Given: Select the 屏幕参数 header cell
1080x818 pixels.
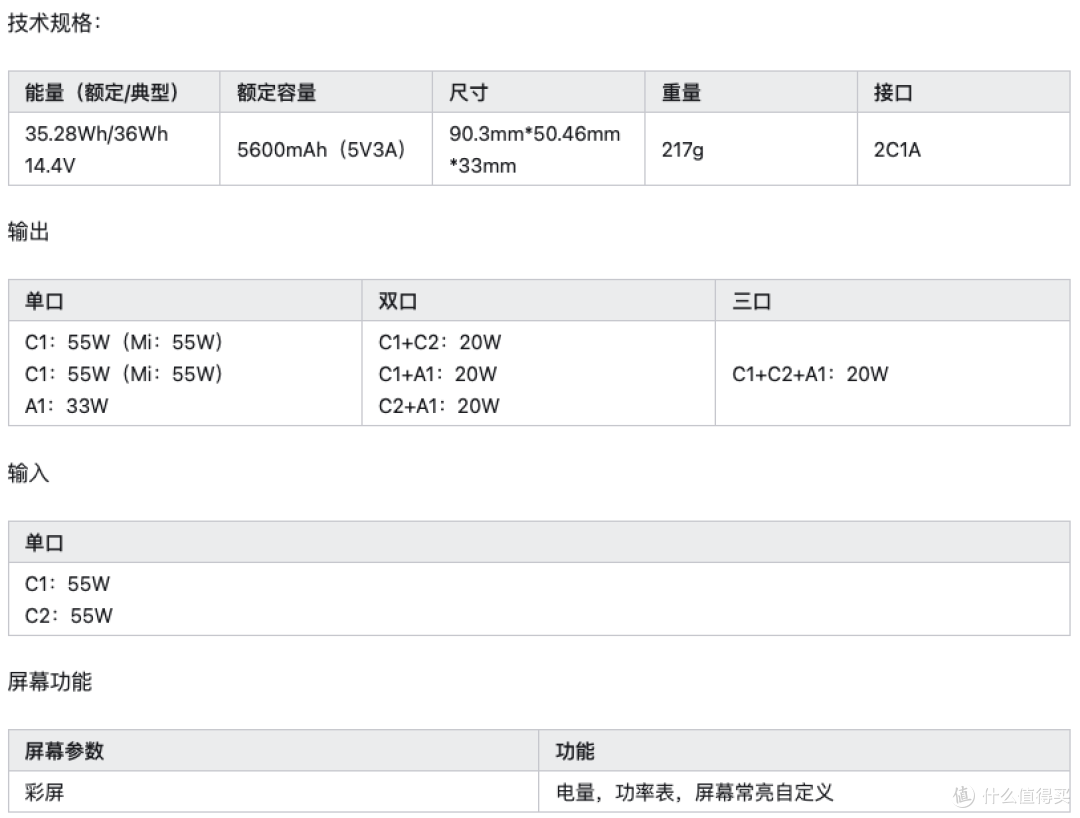Looking at the screenshot, I should coord(273,751).
